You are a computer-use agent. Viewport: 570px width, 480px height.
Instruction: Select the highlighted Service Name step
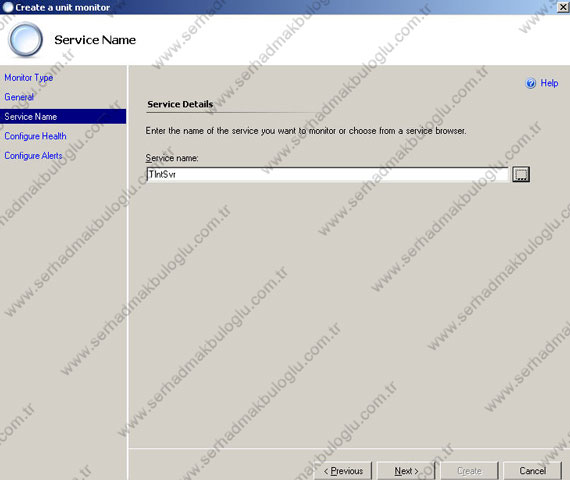coord(63,116)
